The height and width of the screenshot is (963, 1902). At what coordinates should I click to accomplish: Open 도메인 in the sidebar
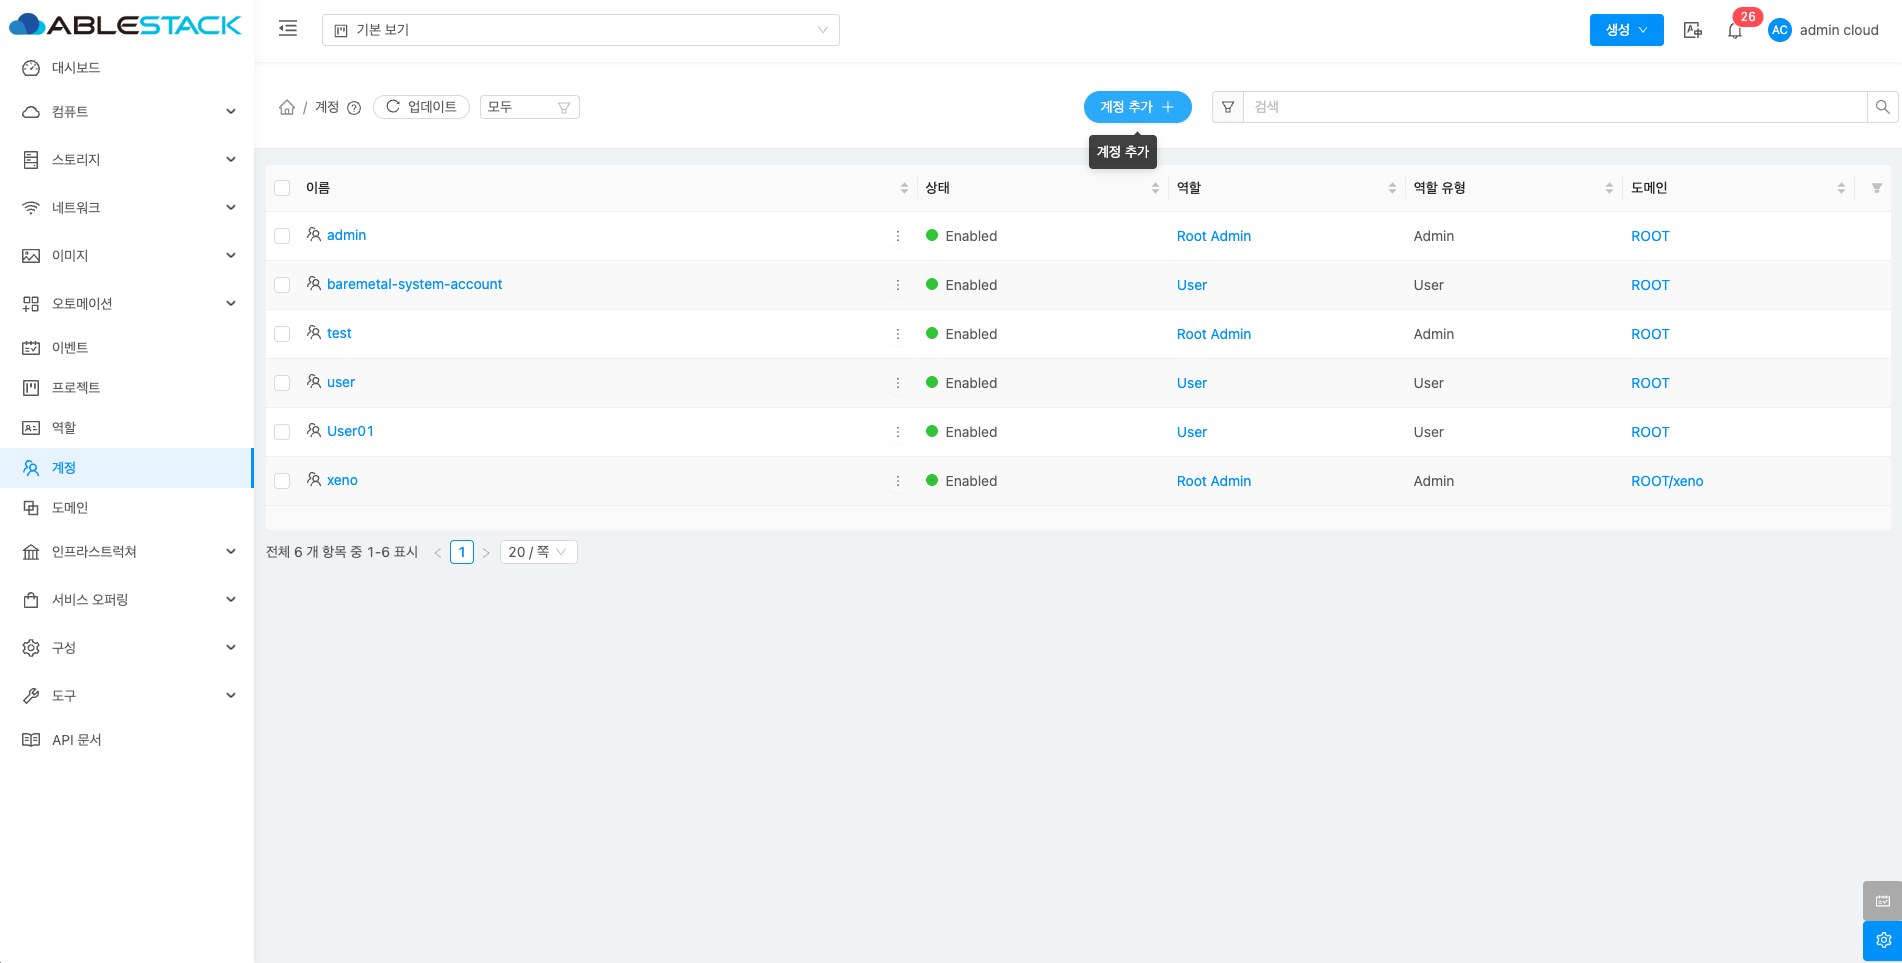click(70, 508)
